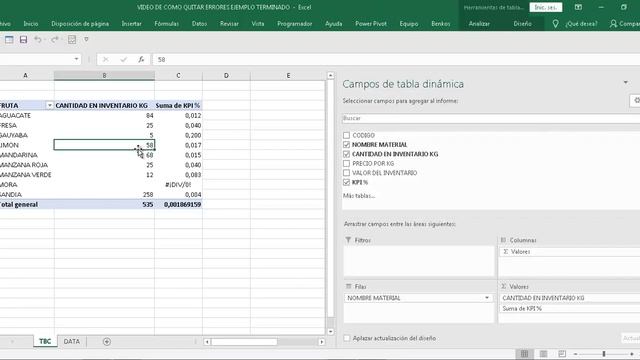
Task: Open the Inicio ribbon tab
Action: (x=31, y=24)
